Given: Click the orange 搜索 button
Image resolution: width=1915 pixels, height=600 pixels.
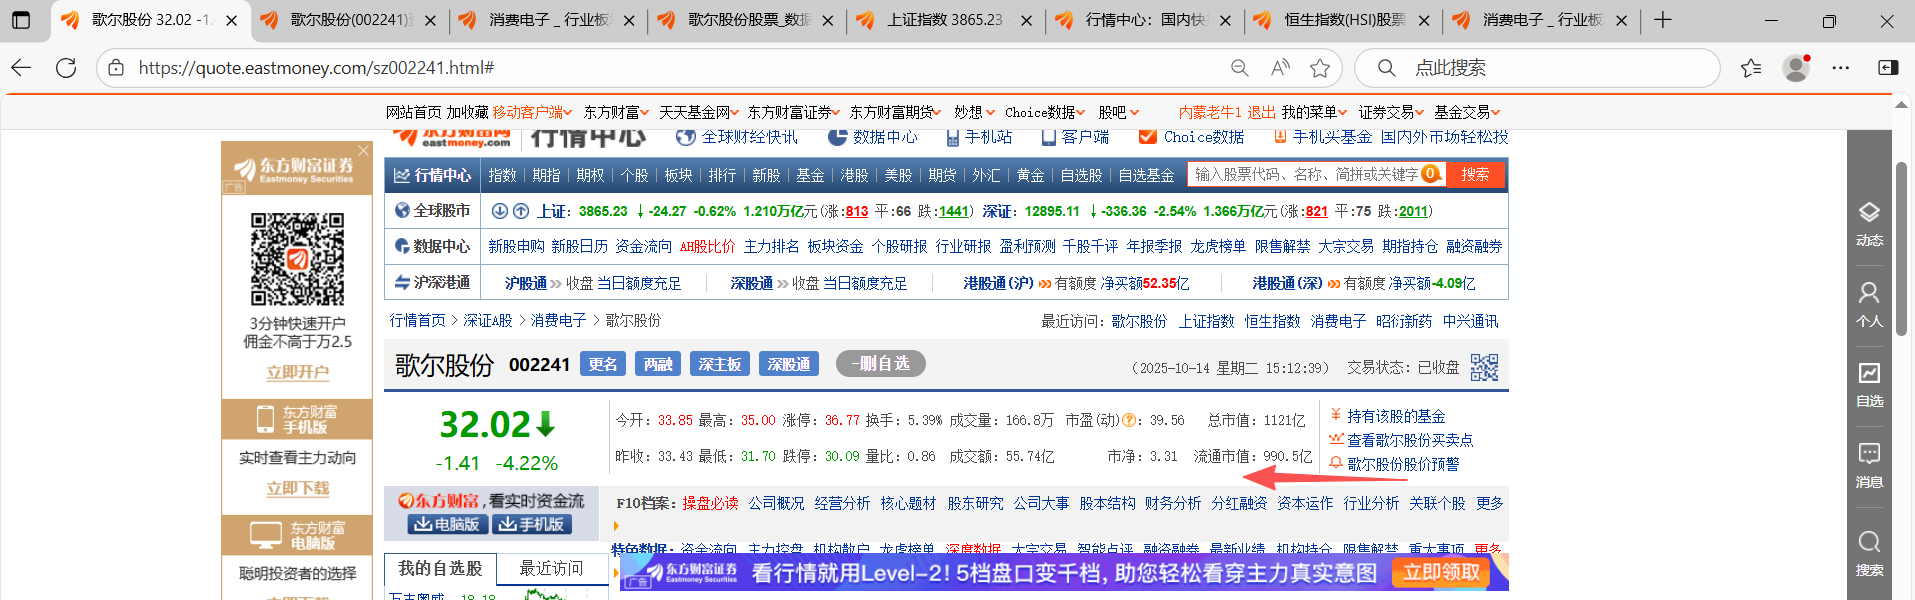Looking at the screenshot, I should coord(1475,174).
